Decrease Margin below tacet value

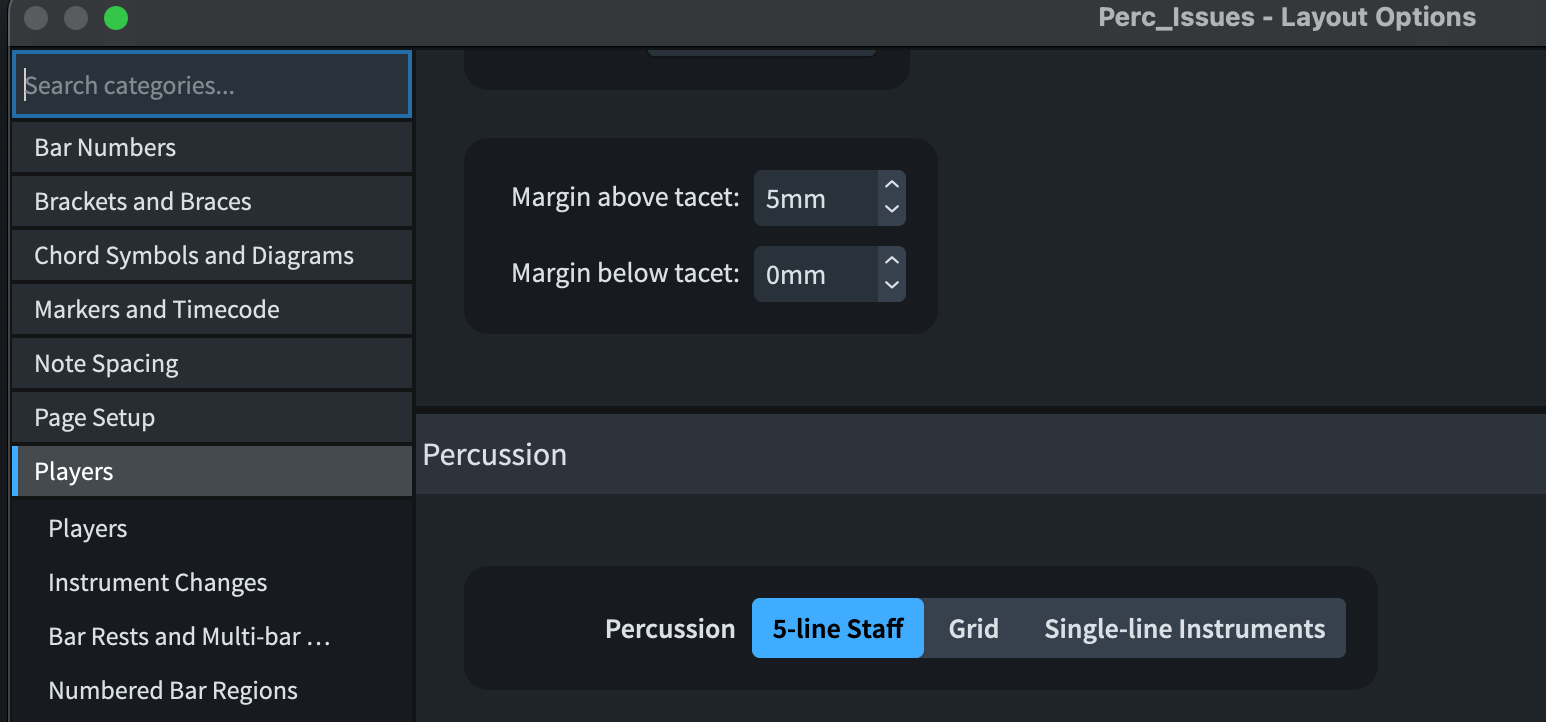tap(892, 286)
